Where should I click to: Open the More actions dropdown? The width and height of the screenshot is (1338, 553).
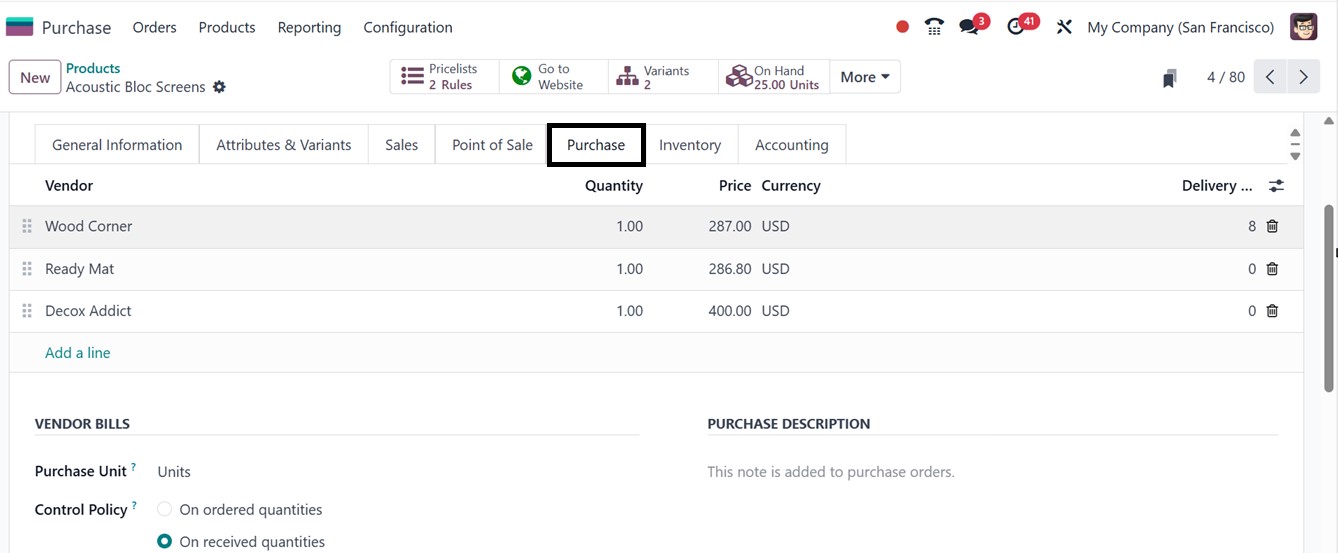pyautogui.click(x=865, y=77)
